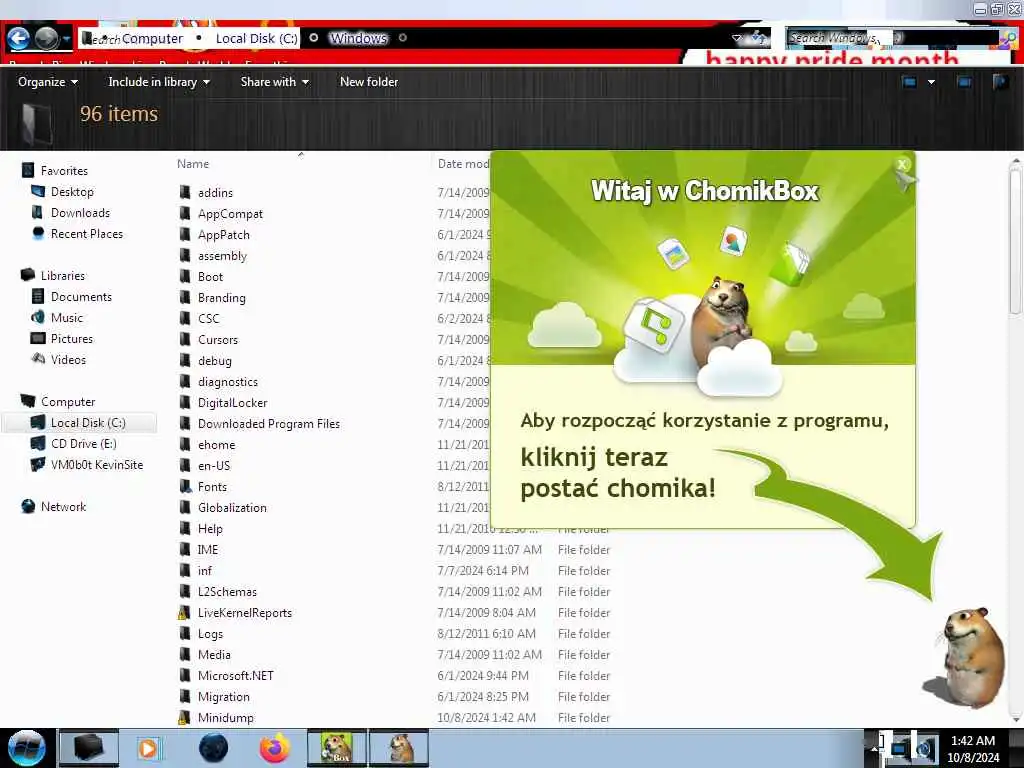This screenshot has height=768, width=1024.
Task: Select the diagnostics folder icon
Action: pos(185,381)
